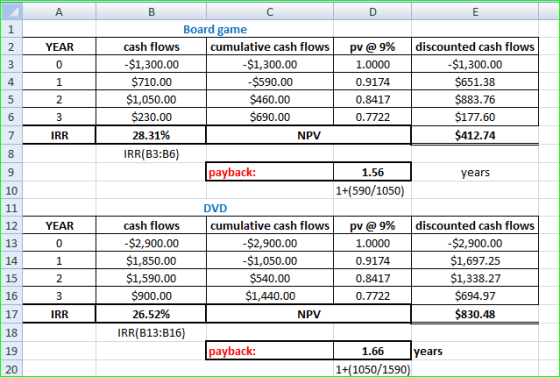Click the 'DVD' title cell

[x=215, y=208]
